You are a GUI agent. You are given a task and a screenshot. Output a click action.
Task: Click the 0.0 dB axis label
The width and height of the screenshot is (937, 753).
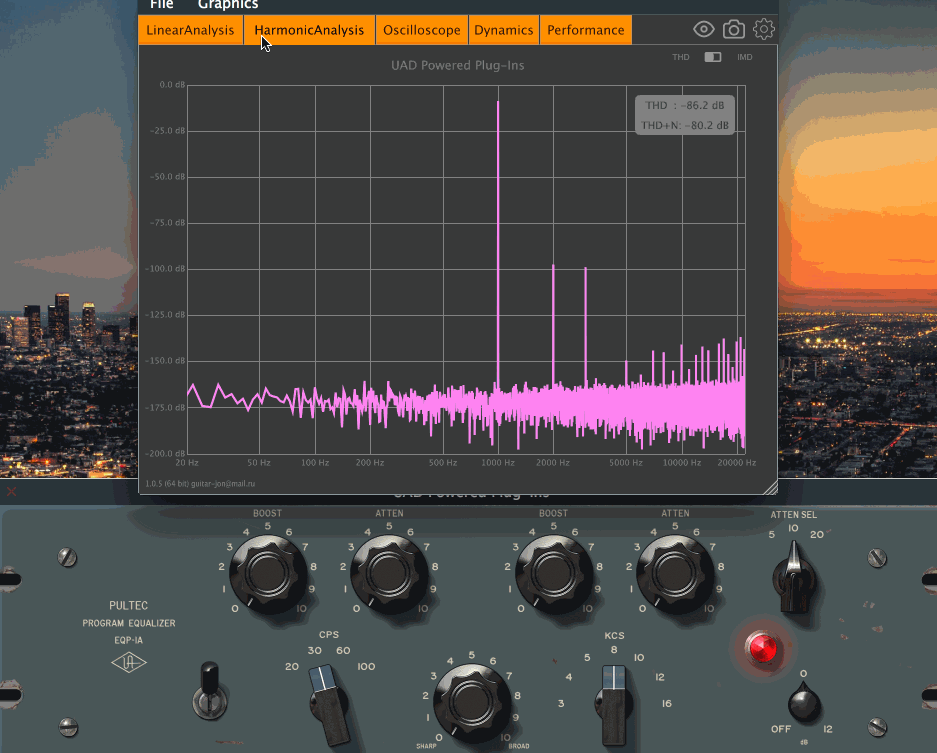[172, 85]
